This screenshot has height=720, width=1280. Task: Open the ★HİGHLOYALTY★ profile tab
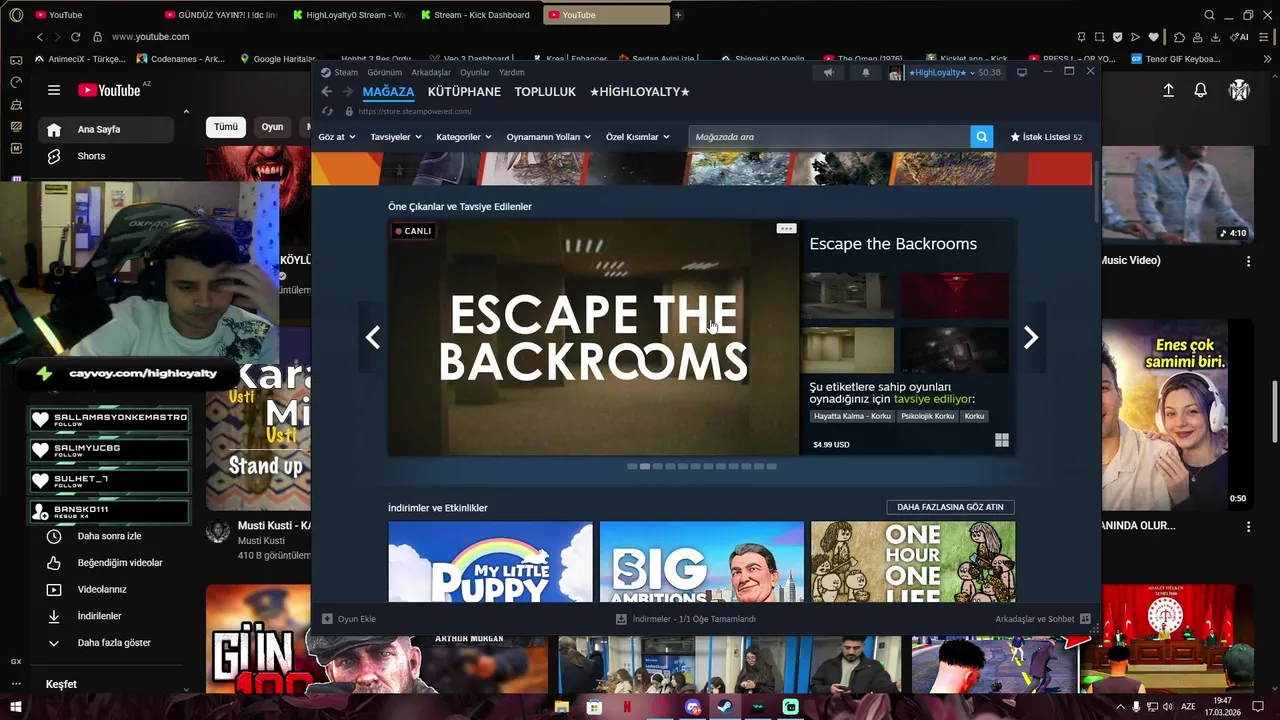point(640,92)
